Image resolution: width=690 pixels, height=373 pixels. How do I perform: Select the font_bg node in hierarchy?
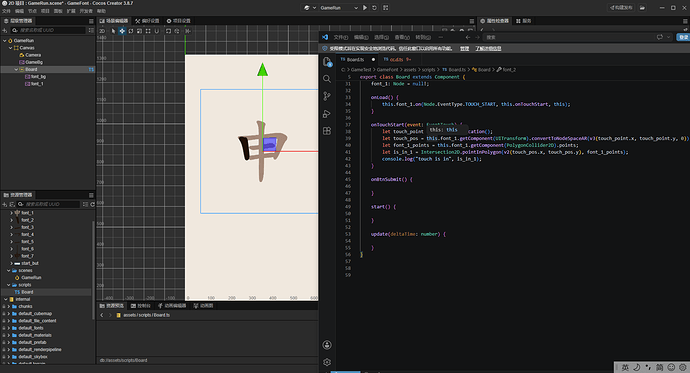pyautogui.click(x=38, y=77)
